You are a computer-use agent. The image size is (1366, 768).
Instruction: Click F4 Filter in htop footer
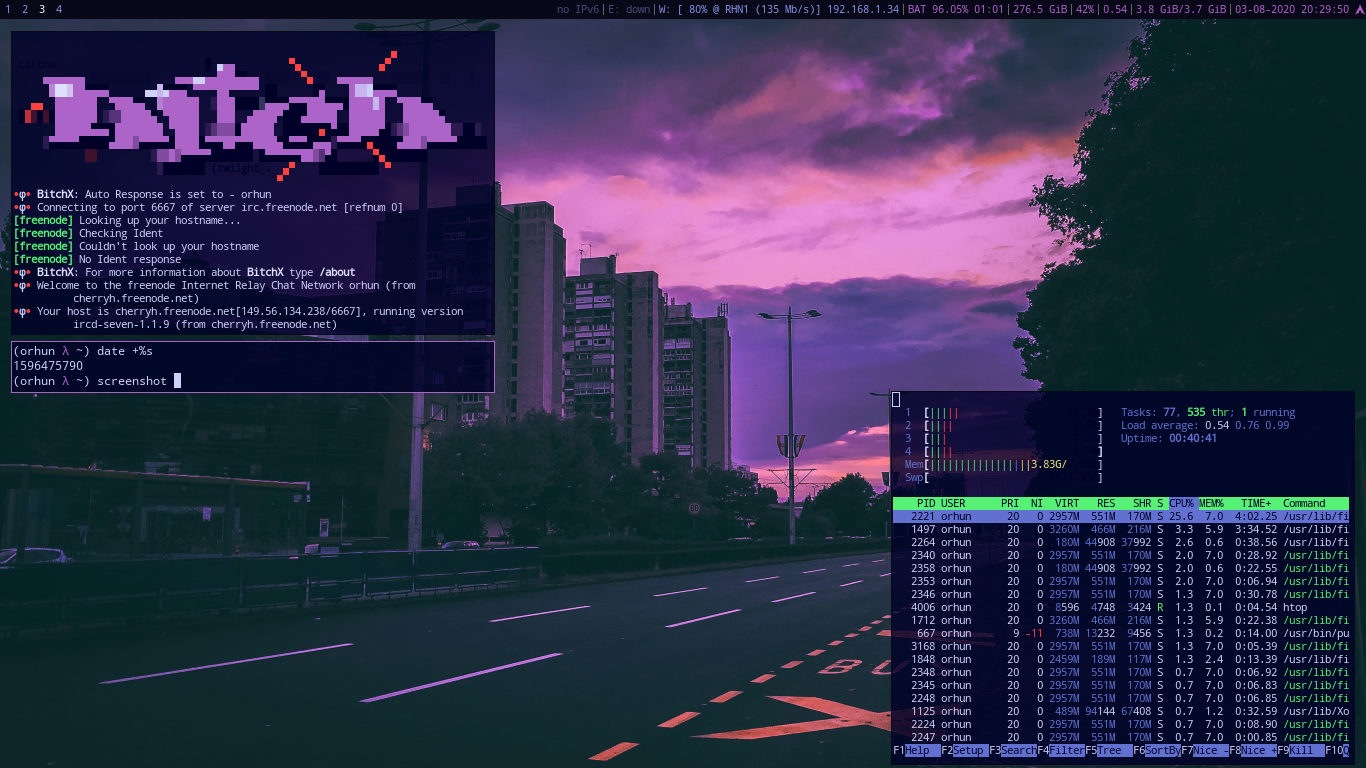[1060, 750]
